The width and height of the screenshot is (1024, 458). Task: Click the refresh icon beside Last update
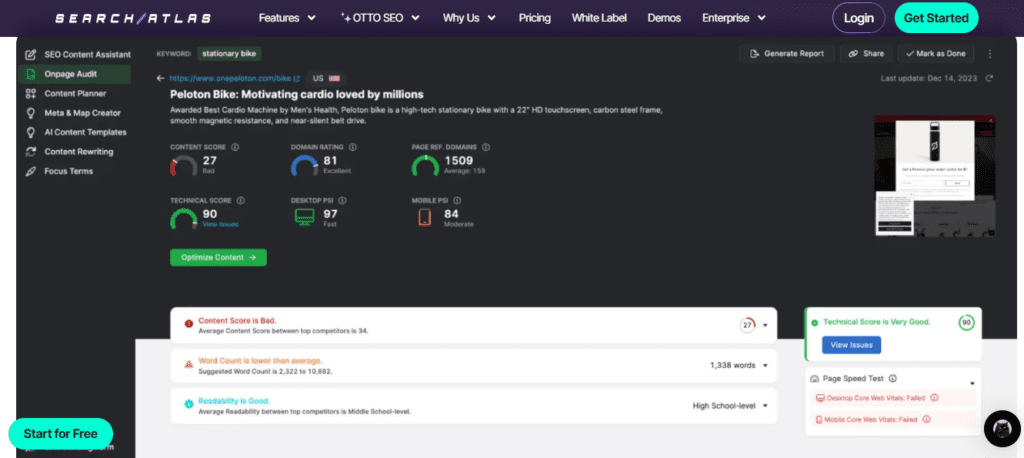tap(989, 78)
